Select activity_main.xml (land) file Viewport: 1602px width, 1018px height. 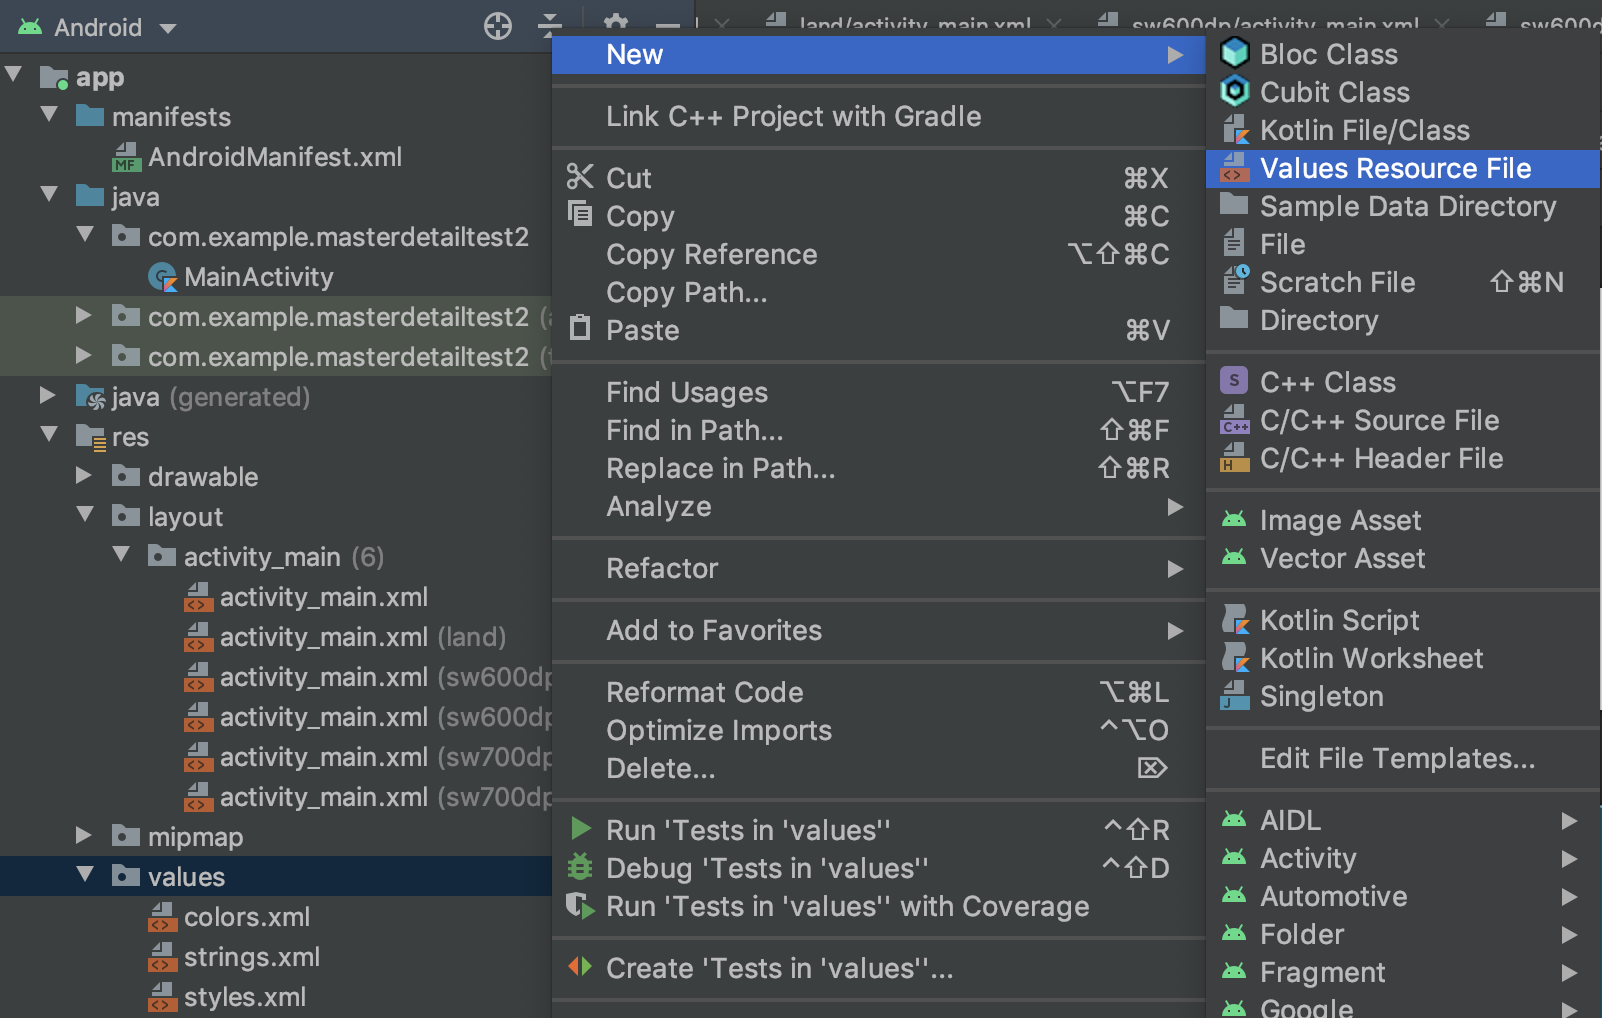click(363, 637)
